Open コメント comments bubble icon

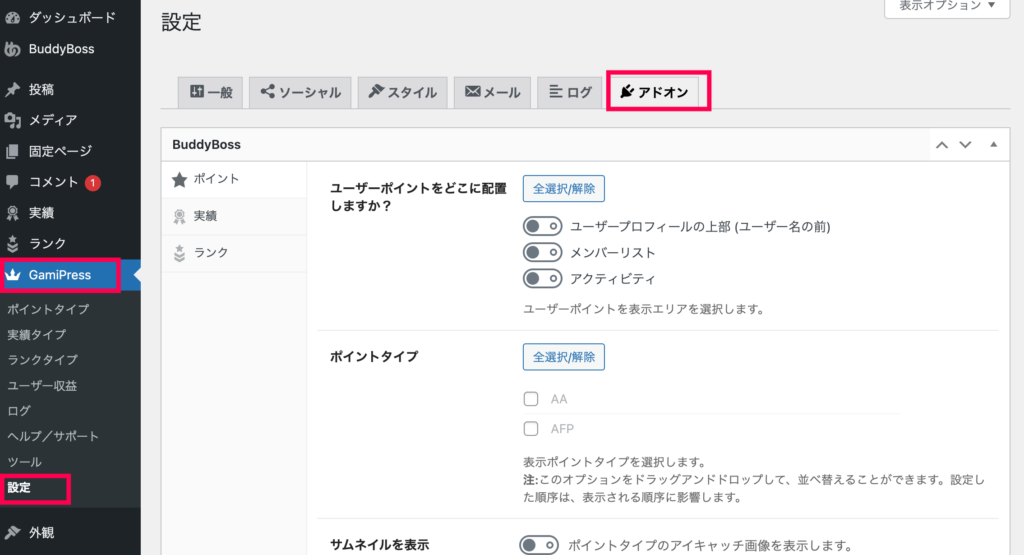(x=12, y=182)
